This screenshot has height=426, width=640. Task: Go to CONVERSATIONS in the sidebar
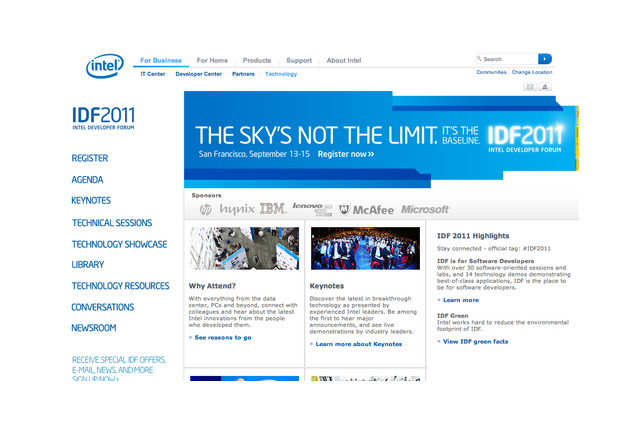[102, 307]
